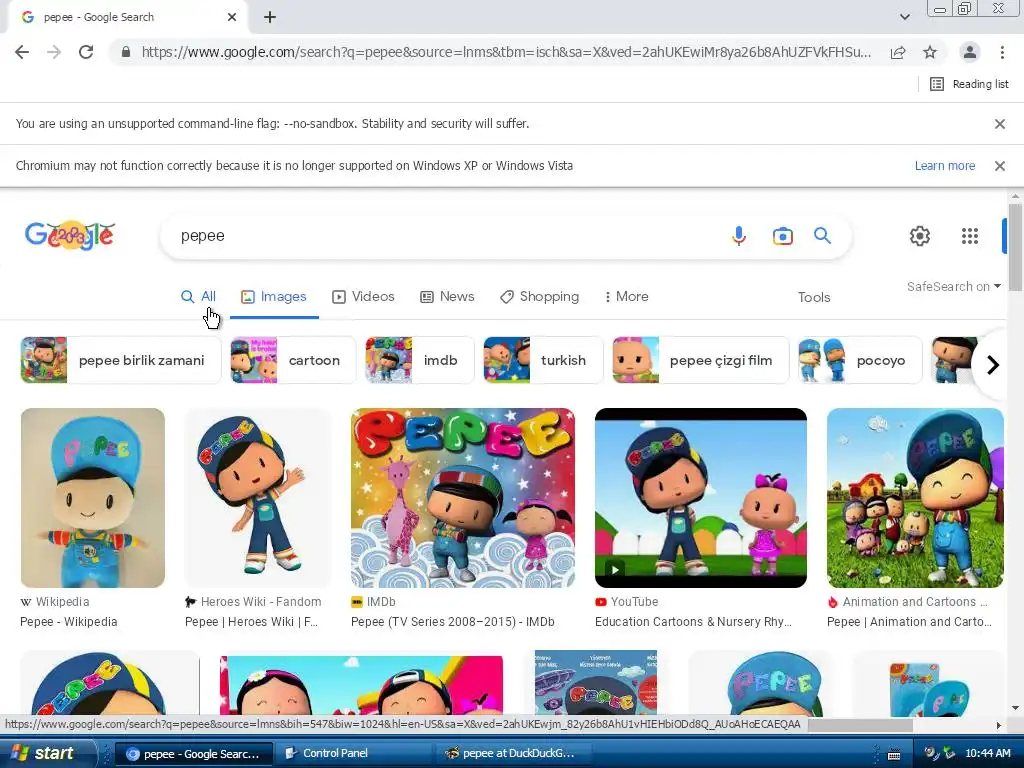Switch to the Videos tab
The image size is (1024, 768).
pyautogui.click(x=364, y=296)
